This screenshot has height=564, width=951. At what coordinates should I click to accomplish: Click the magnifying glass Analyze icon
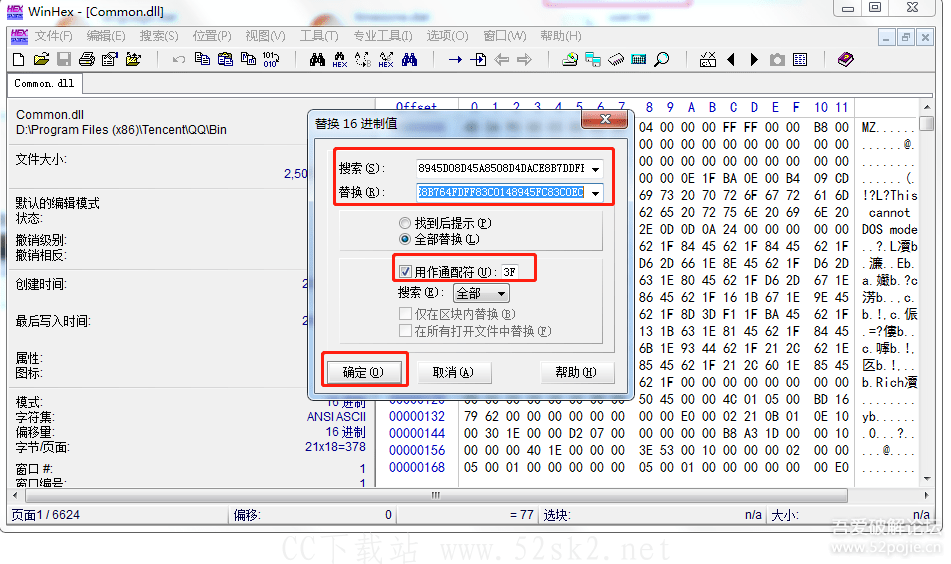(x=662, y=59)
